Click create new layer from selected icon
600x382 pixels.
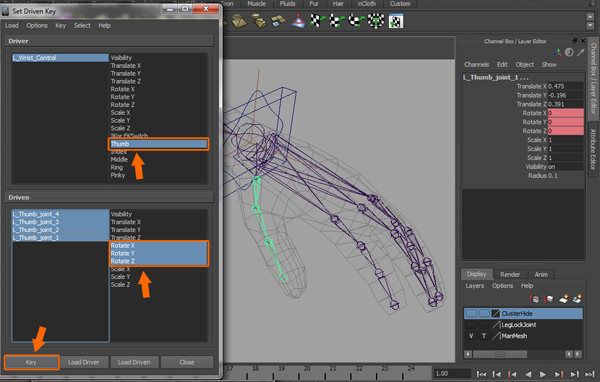(577, 299)
